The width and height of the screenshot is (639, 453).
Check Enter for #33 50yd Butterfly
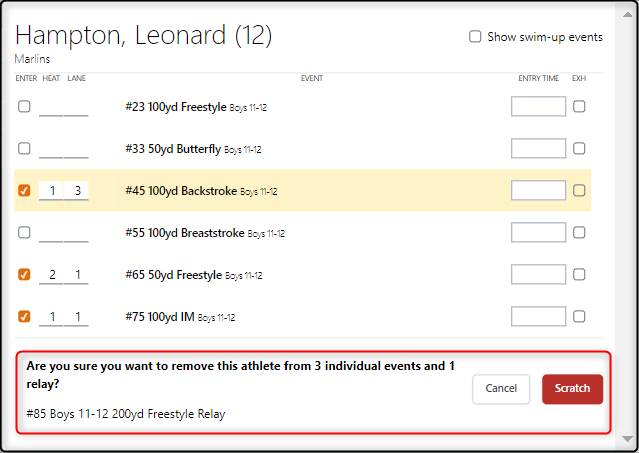(x=24, y=148)
